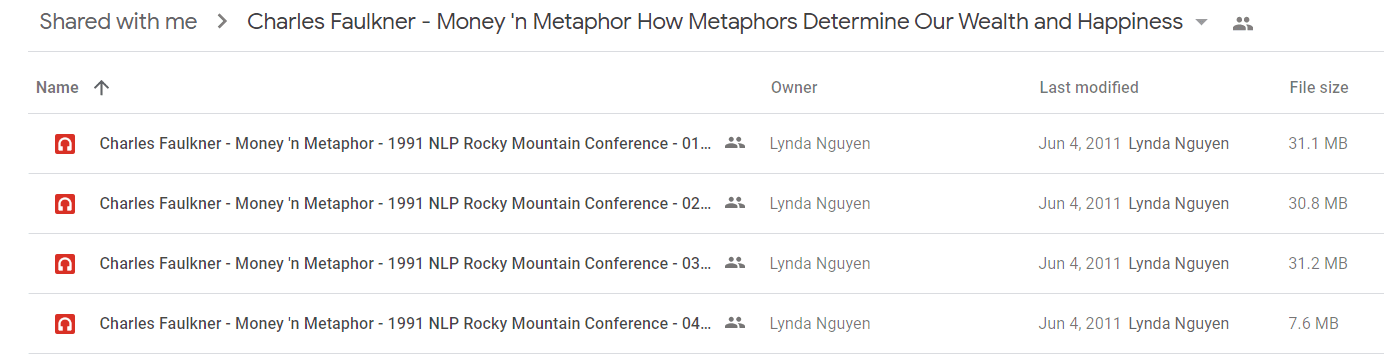Go back to Shared with me

(x=118, y=22)
